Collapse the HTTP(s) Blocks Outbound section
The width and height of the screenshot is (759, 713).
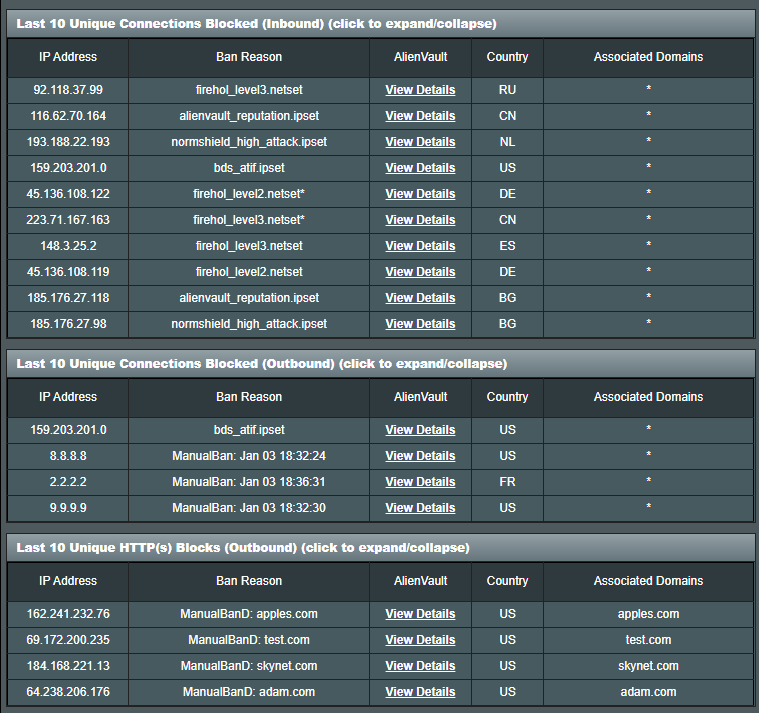point(380,547)
